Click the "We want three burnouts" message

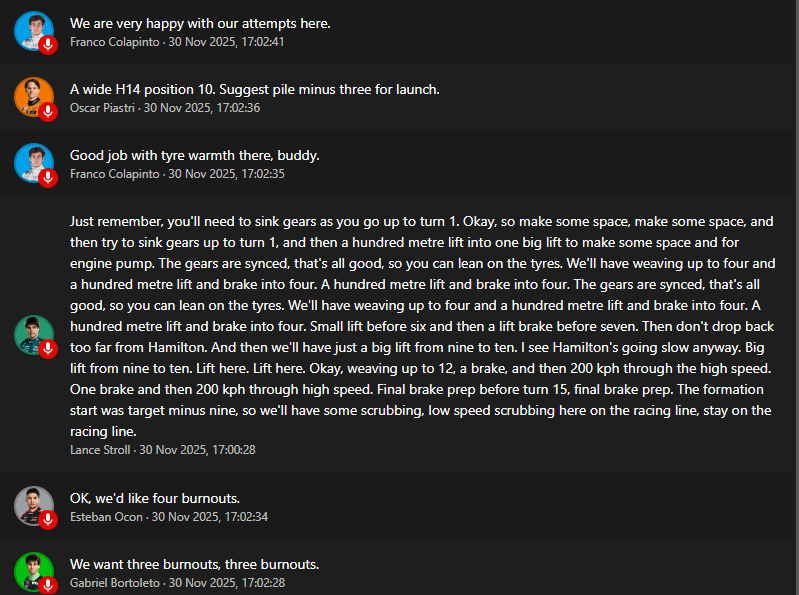(x=194, y=564)
